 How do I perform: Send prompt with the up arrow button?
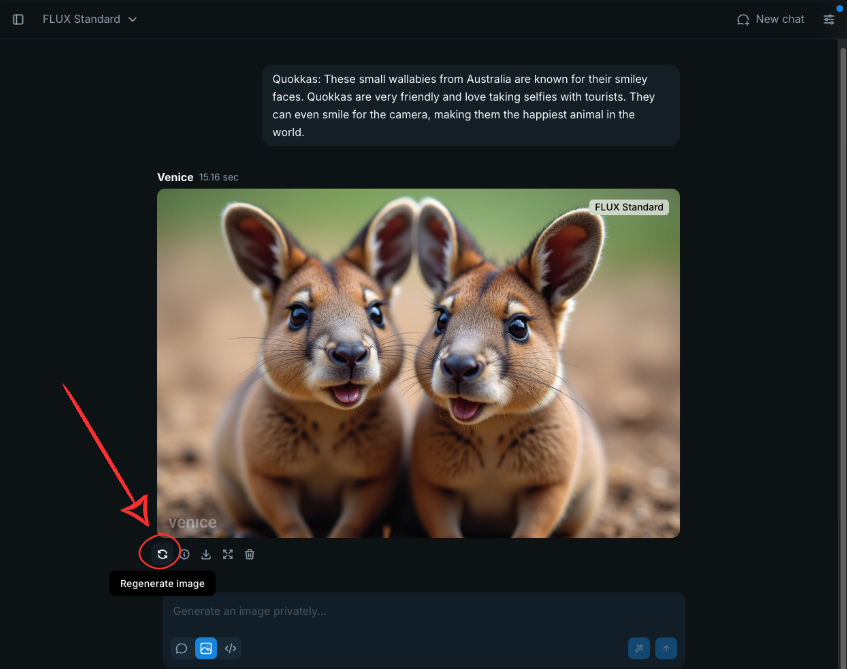pos(666,648)
